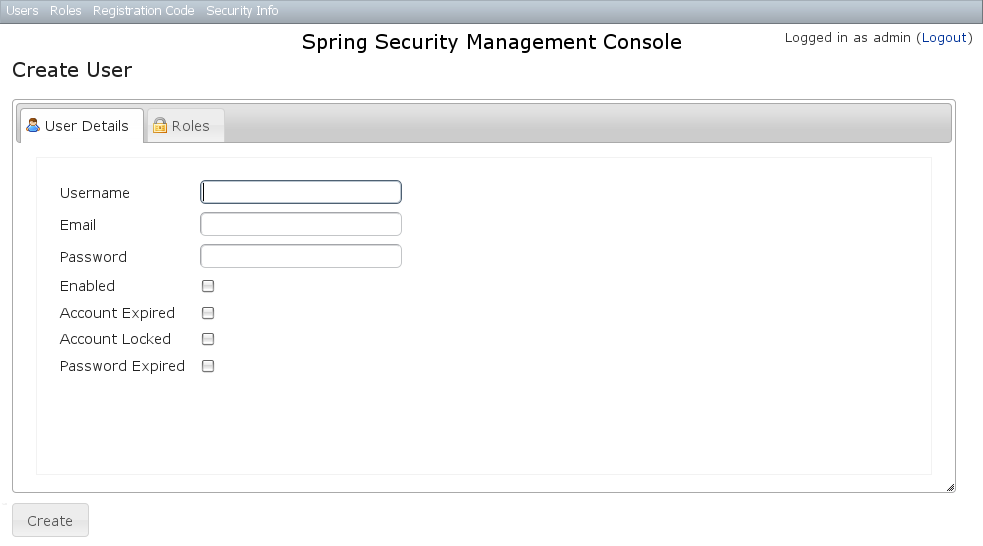The image size is (983, 546).
Task: Focus the Username text field
Action: pos(301,192)
